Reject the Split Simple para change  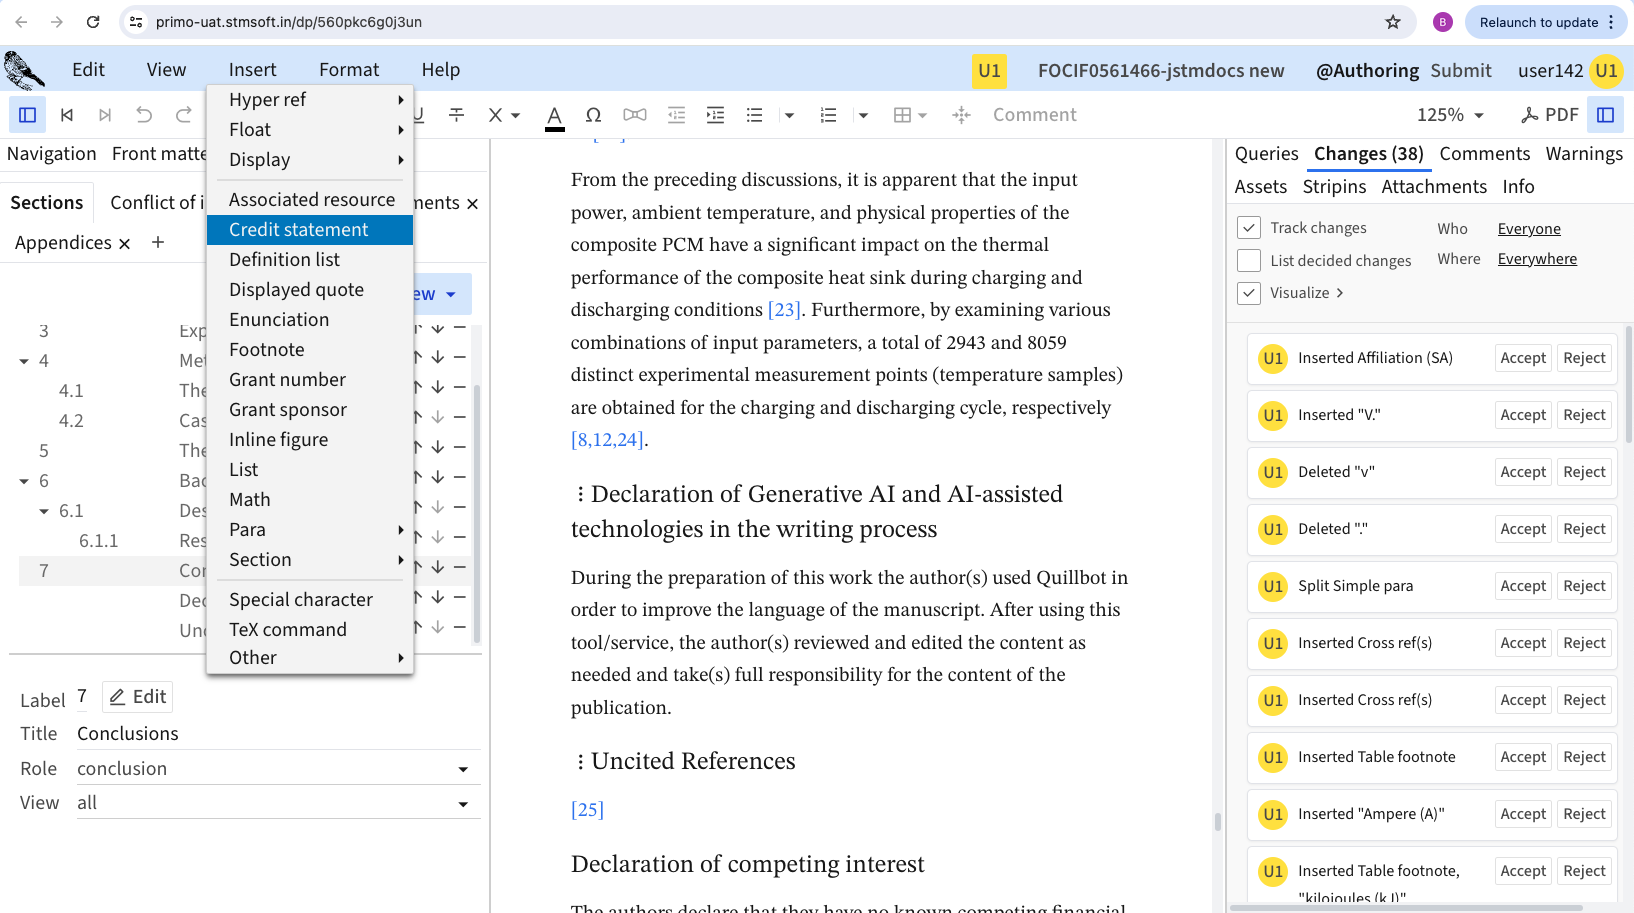(x=1584, y=586)
